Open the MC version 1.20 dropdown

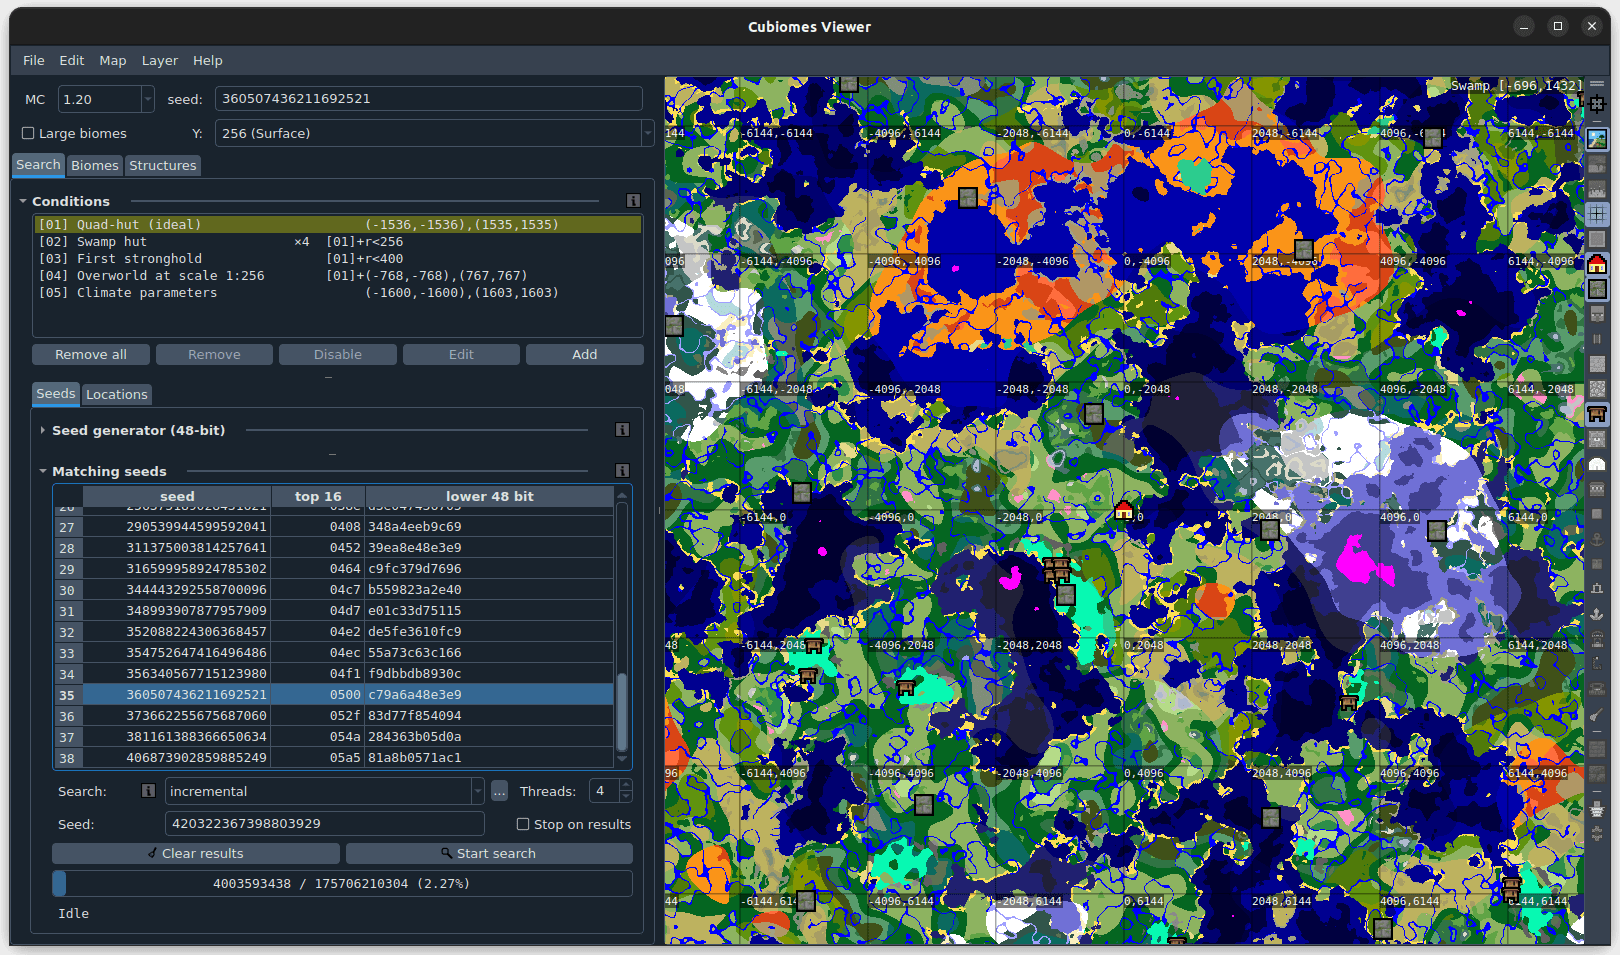pos(106,99)
